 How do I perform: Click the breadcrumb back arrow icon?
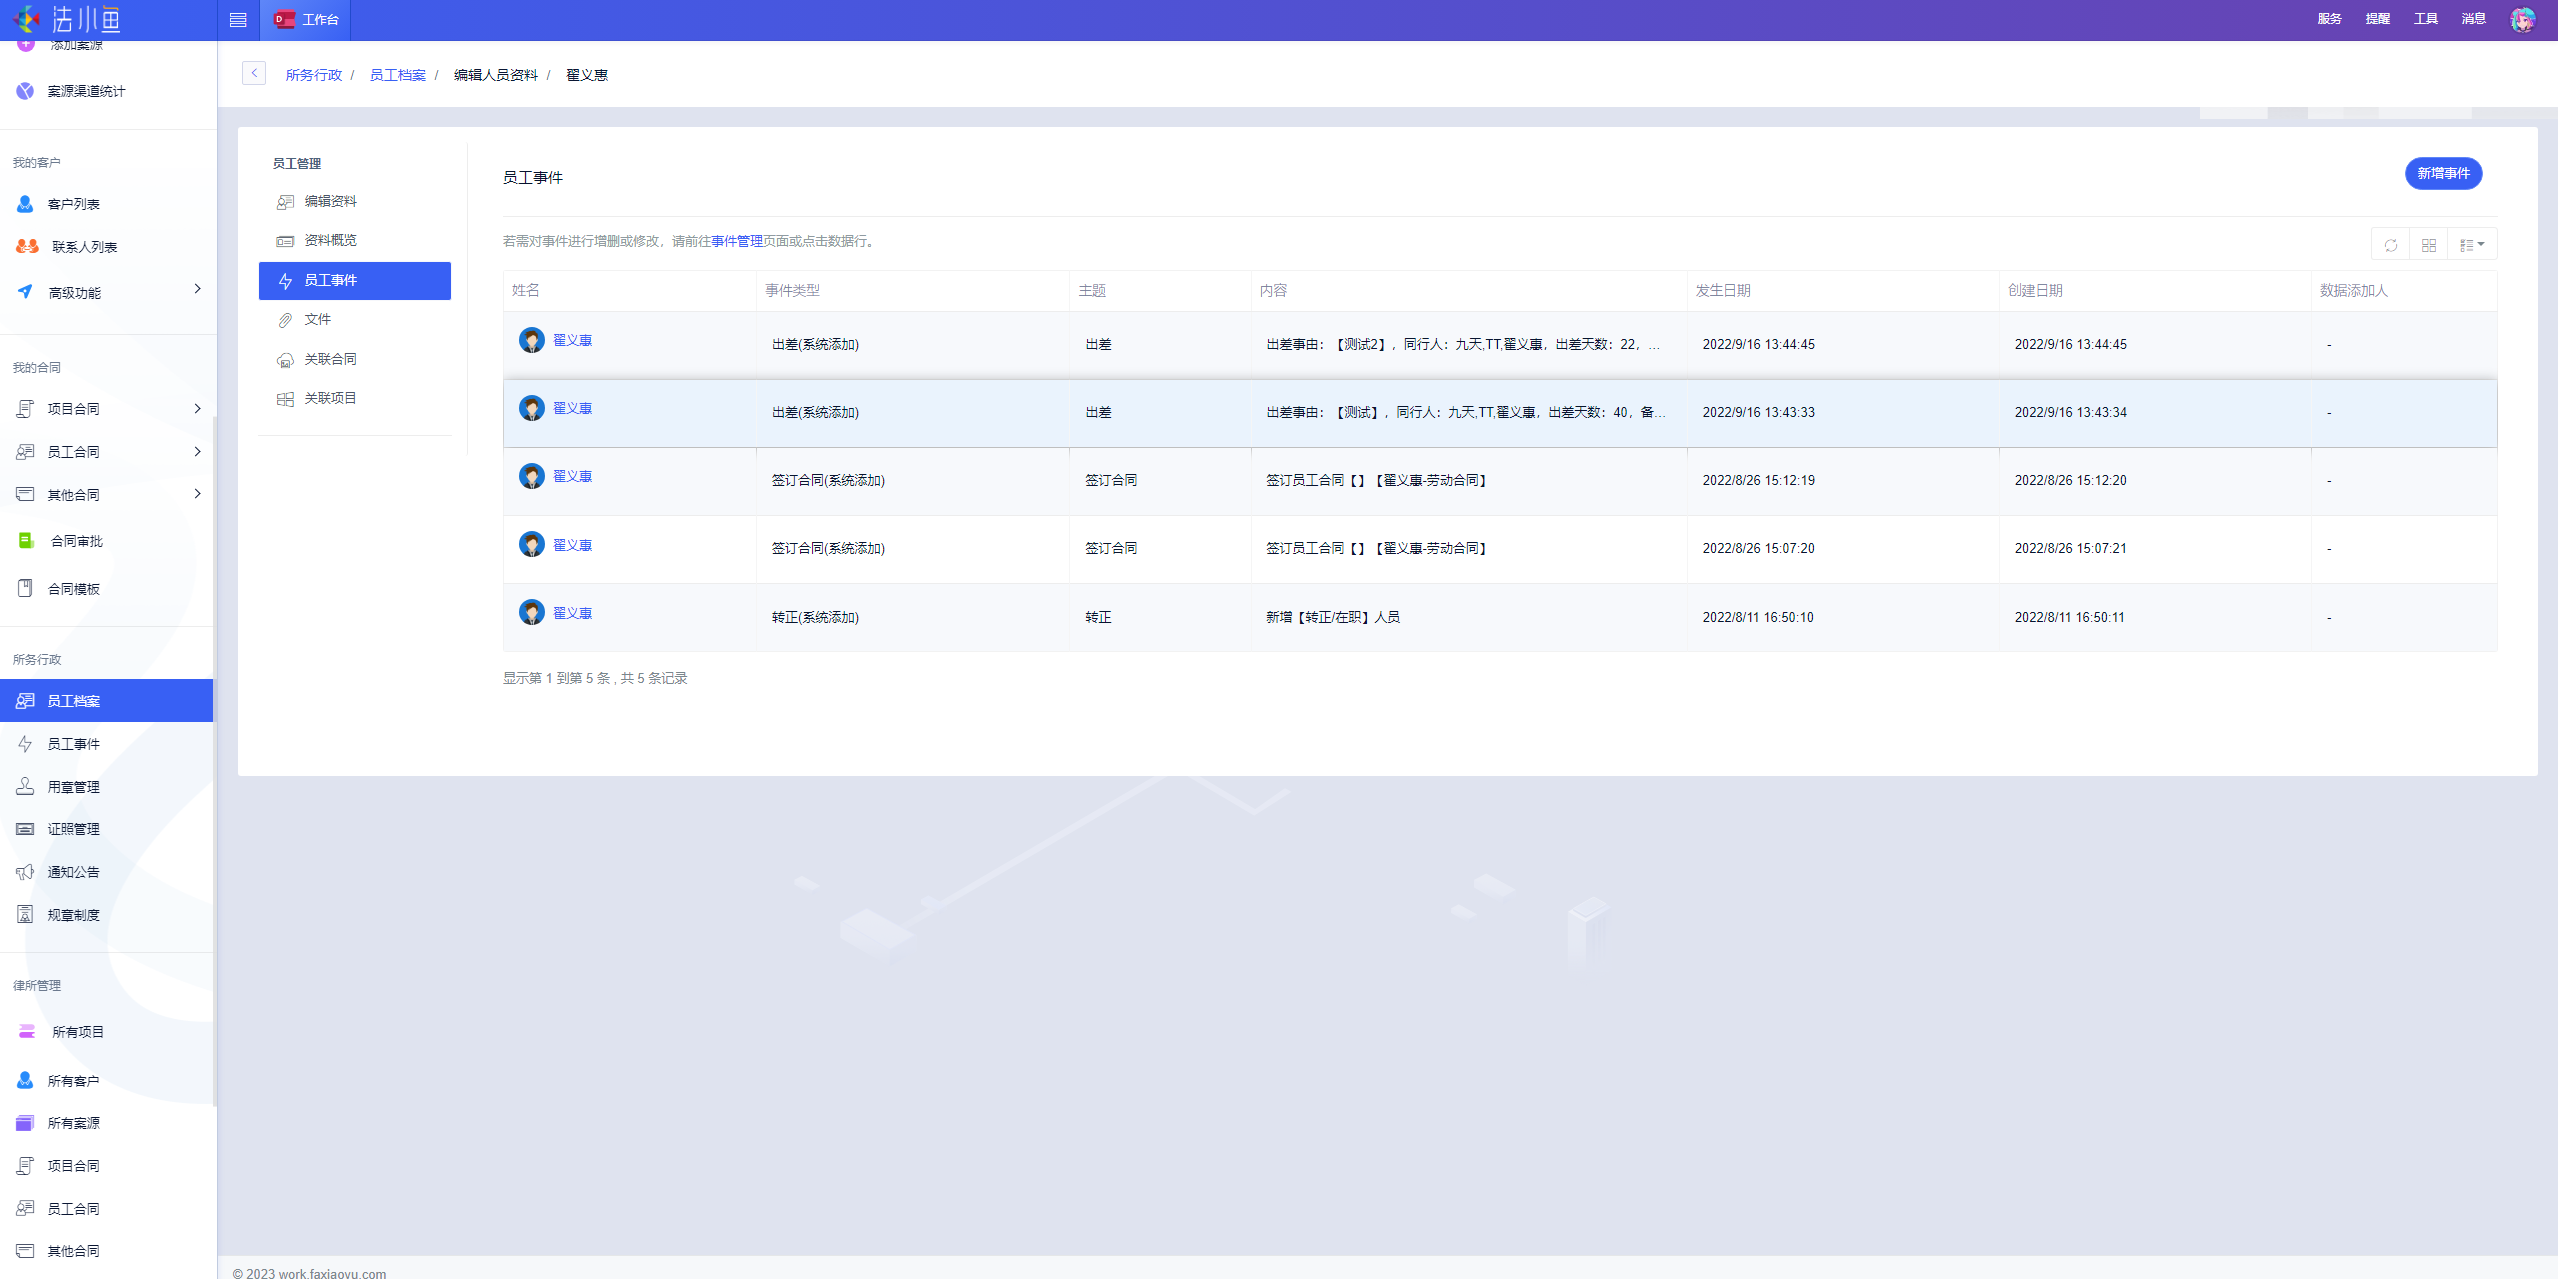pos(254,74)
